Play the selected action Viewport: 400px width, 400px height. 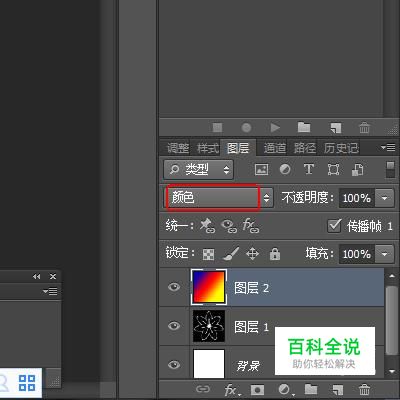pyautogui.click(x=275, y=127)
